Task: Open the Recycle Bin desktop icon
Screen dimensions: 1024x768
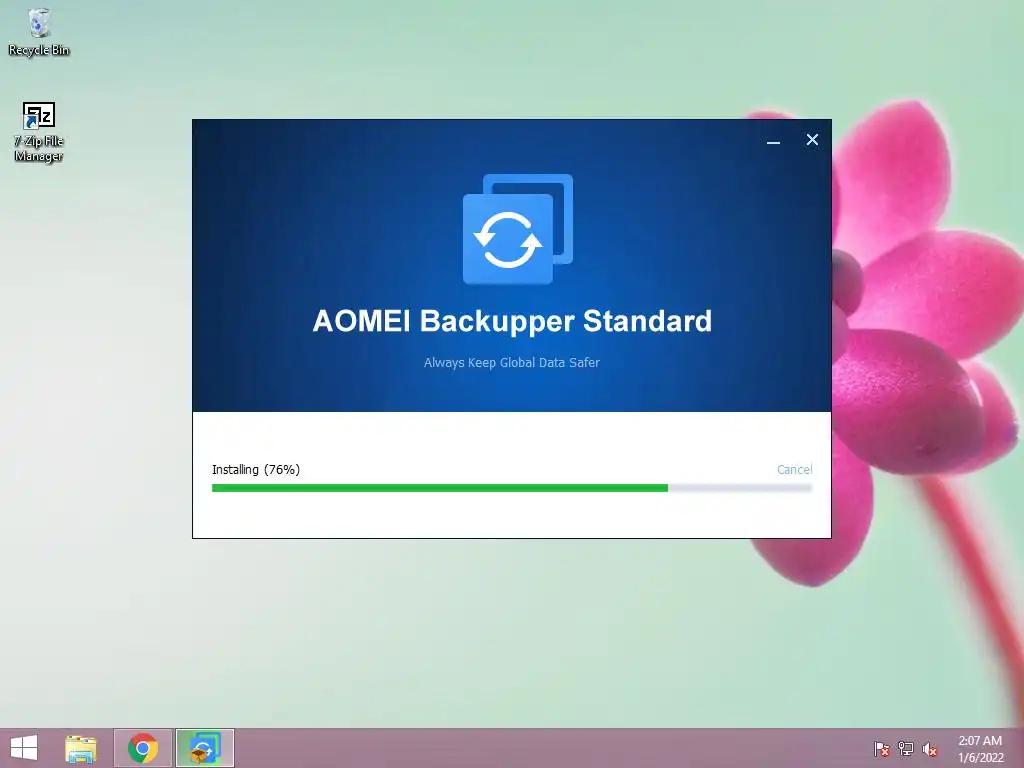Action: pos(39,32)
